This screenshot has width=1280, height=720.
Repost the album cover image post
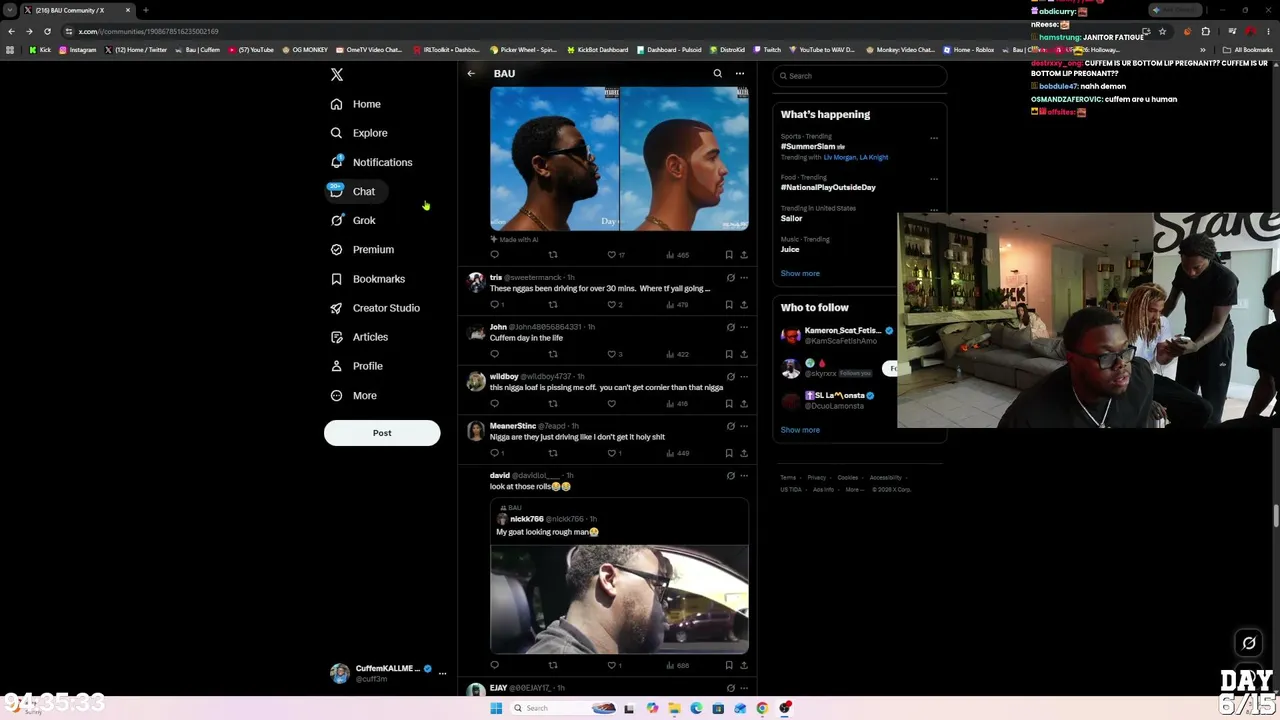click(x=553, y=255)
